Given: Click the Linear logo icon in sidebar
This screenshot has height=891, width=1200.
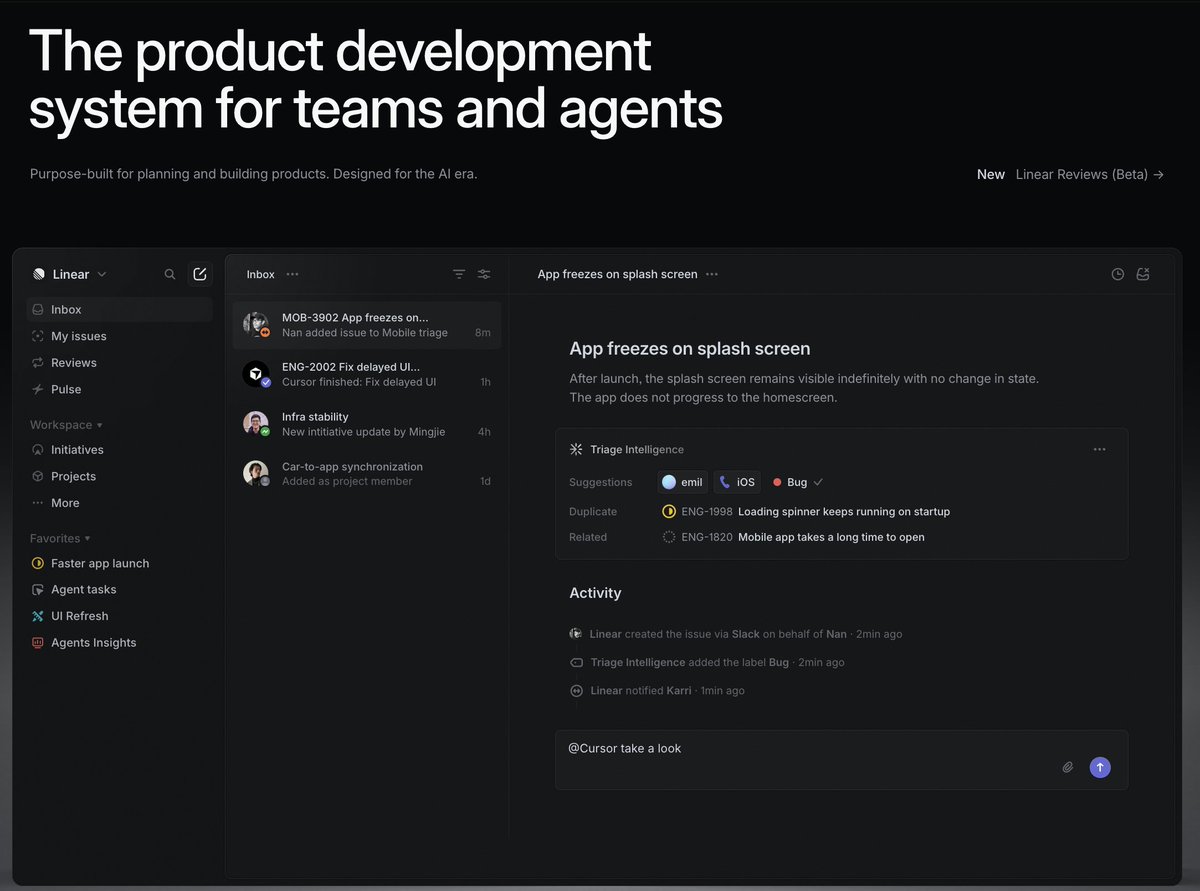Looking at the screenshot, I should point(39,274).
